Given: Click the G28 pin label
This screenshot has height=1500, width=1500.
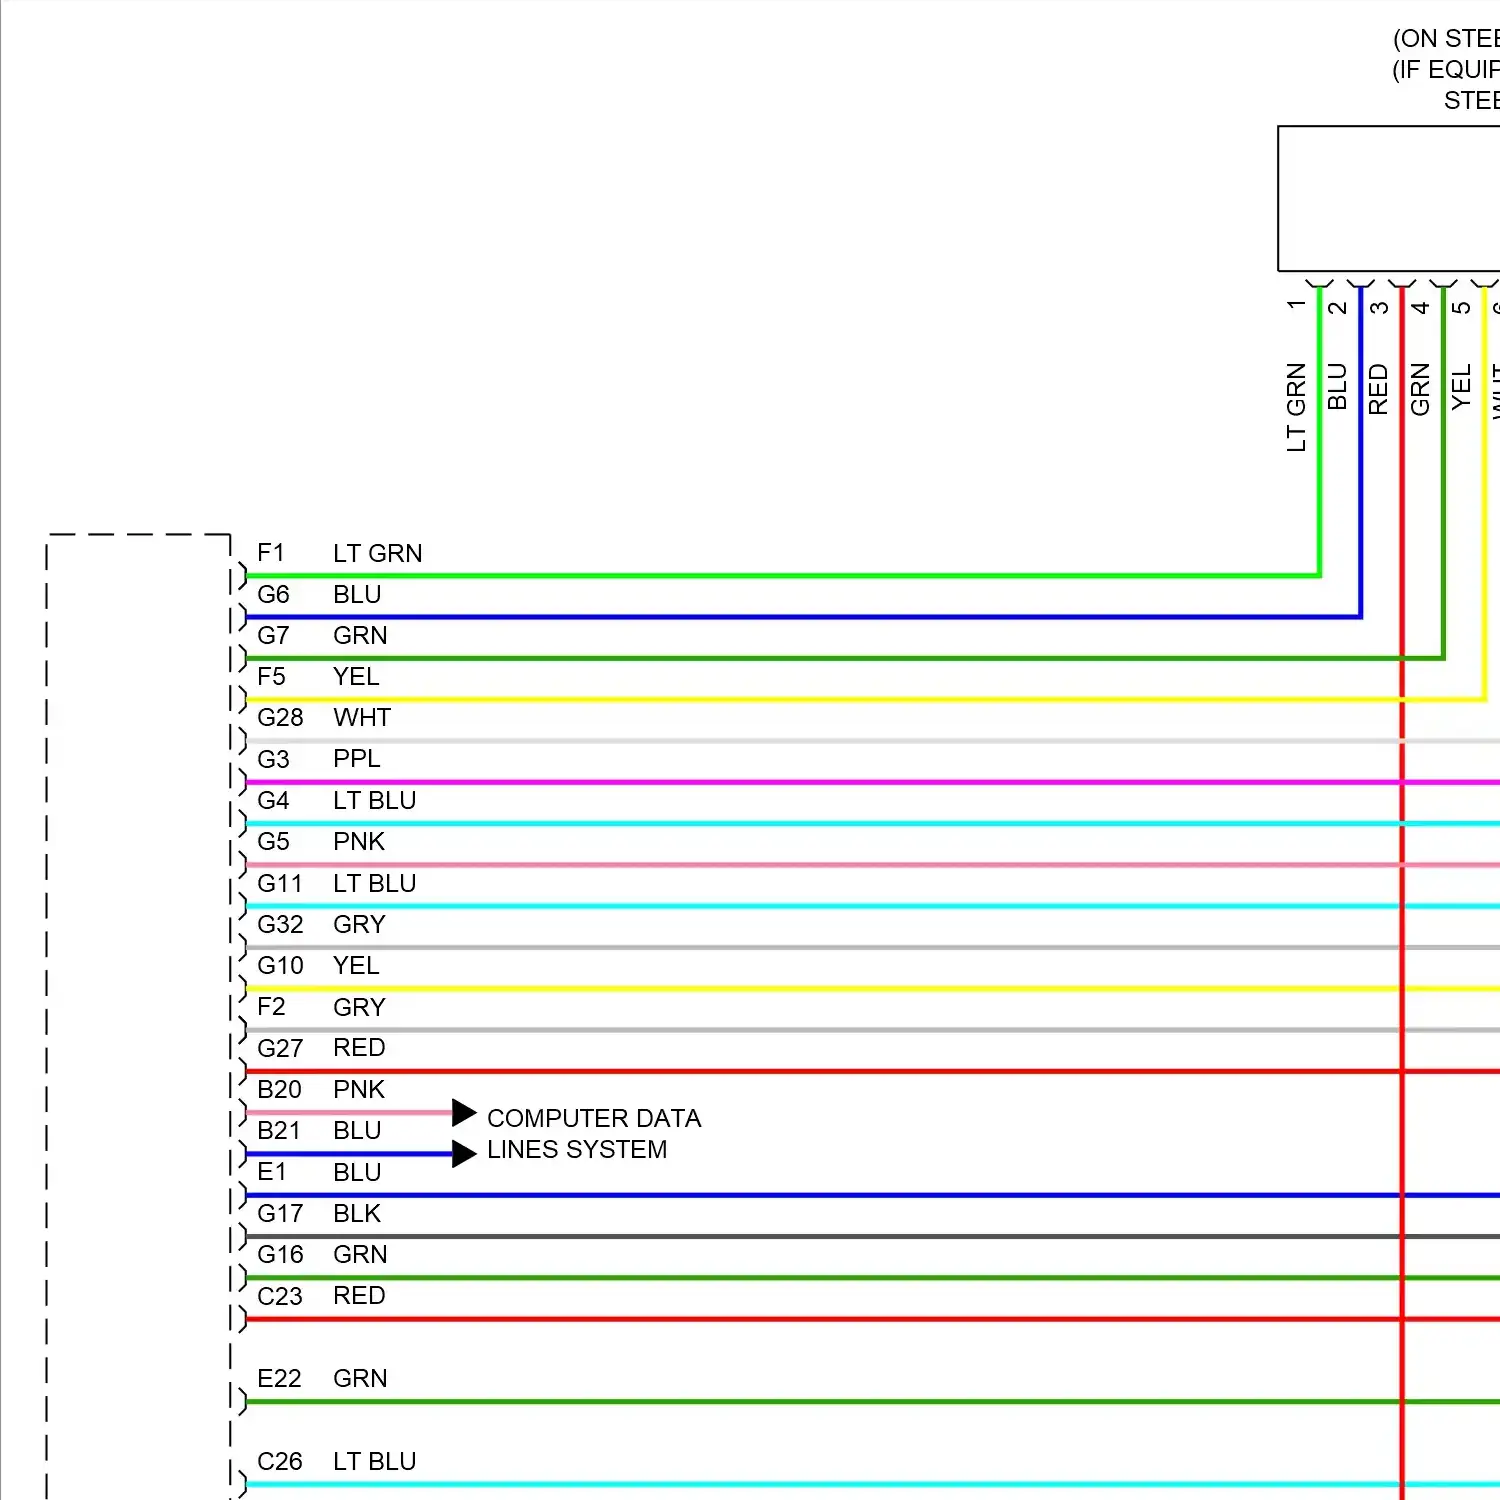Looking at the screenshot, I should 280,717.
